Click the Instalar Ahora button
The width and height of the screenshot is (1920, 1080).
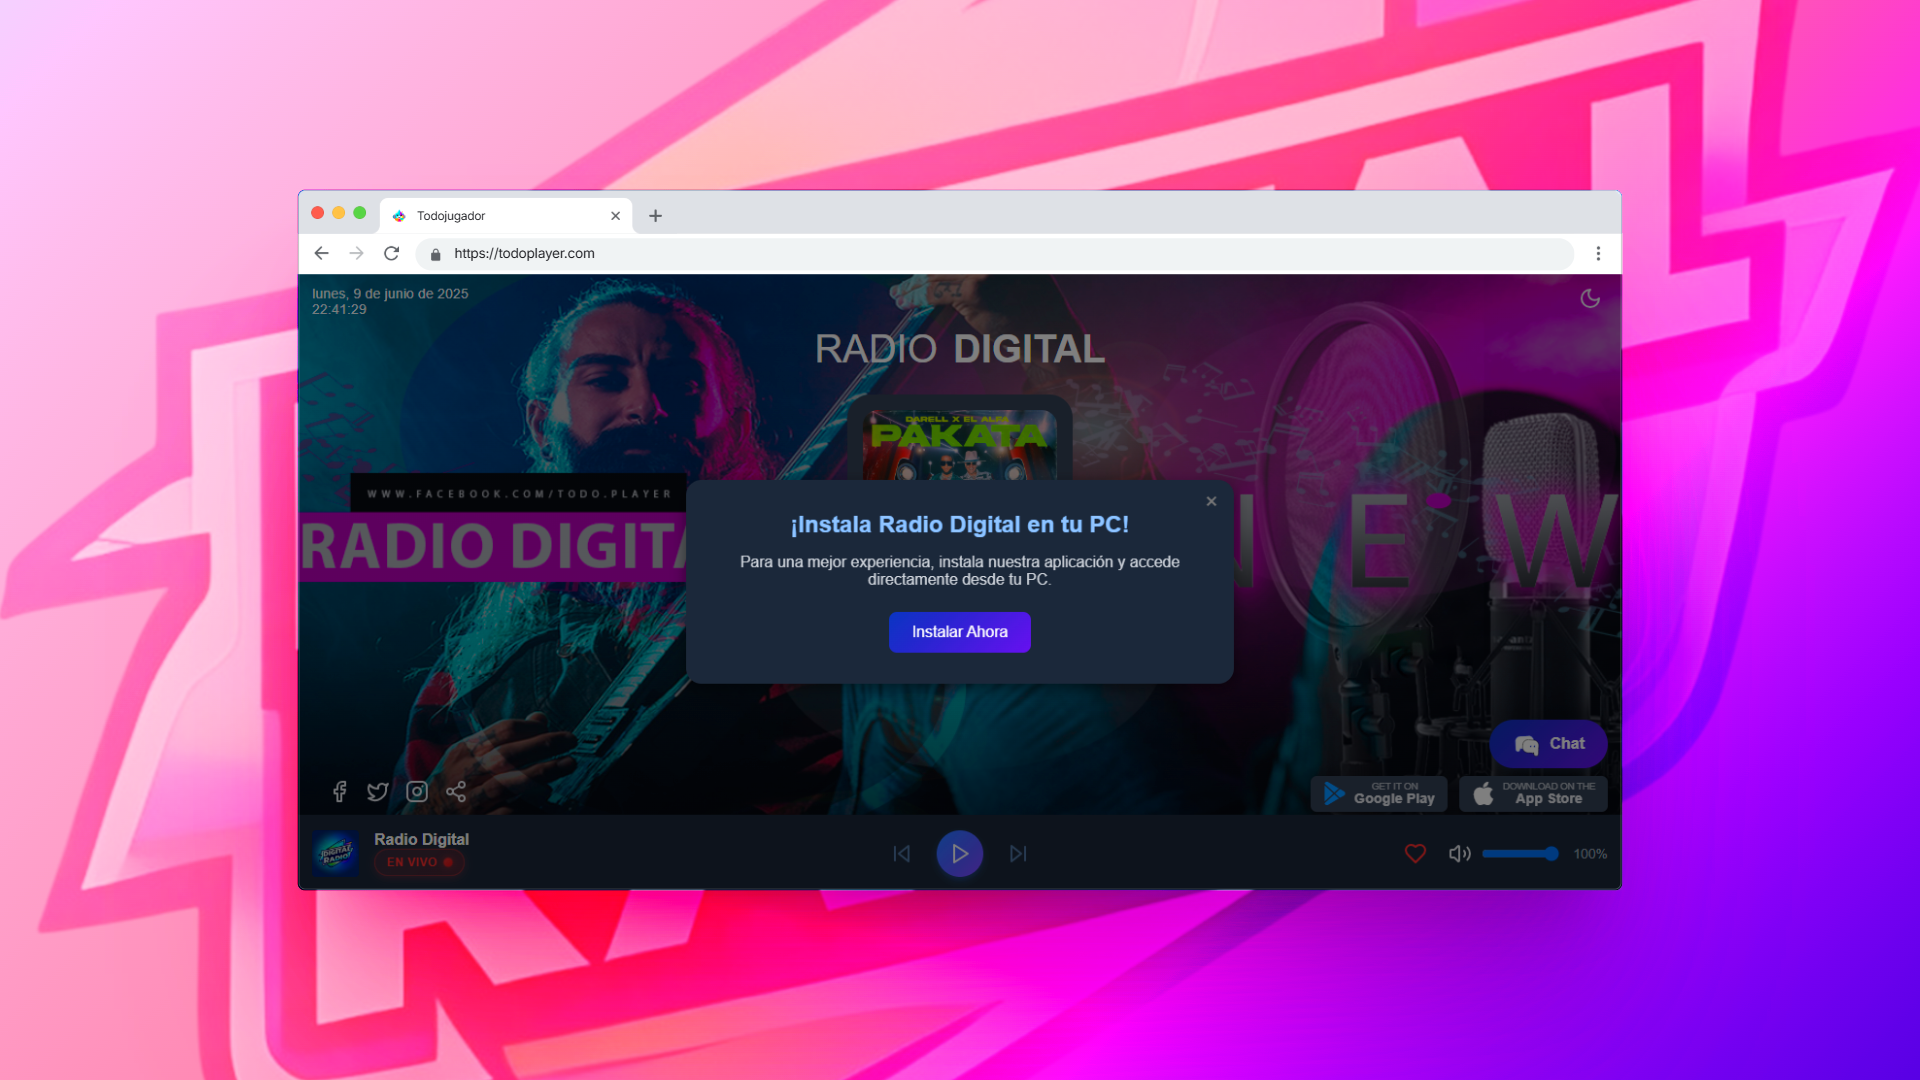[959, 632]
